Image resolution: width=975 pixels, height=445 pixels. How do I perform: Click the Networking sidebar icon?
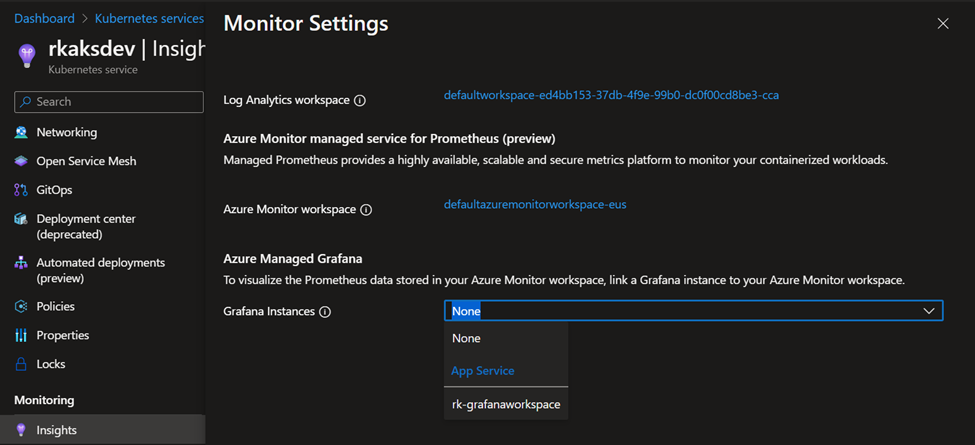coord(21,132)
